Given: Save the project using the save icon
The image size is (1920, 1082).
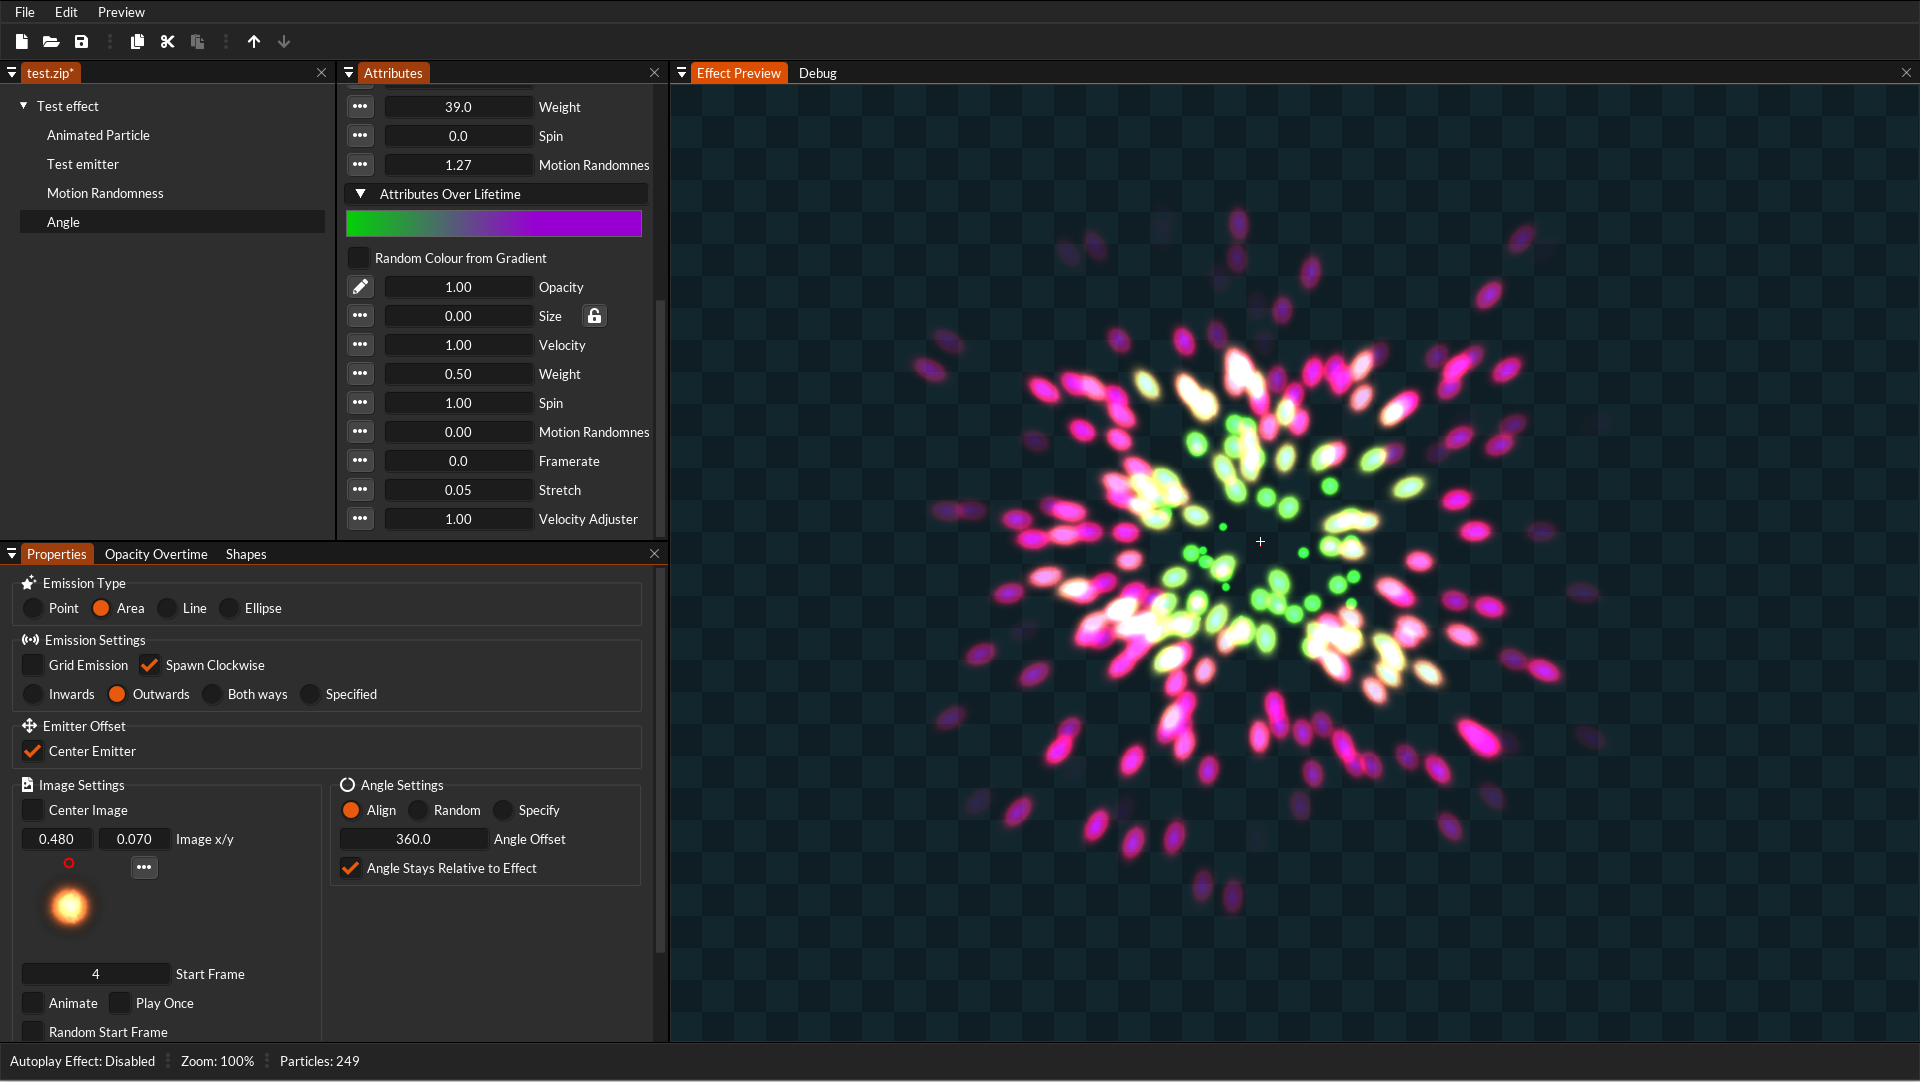Looking at the screenshot, I should pos(82,42).
